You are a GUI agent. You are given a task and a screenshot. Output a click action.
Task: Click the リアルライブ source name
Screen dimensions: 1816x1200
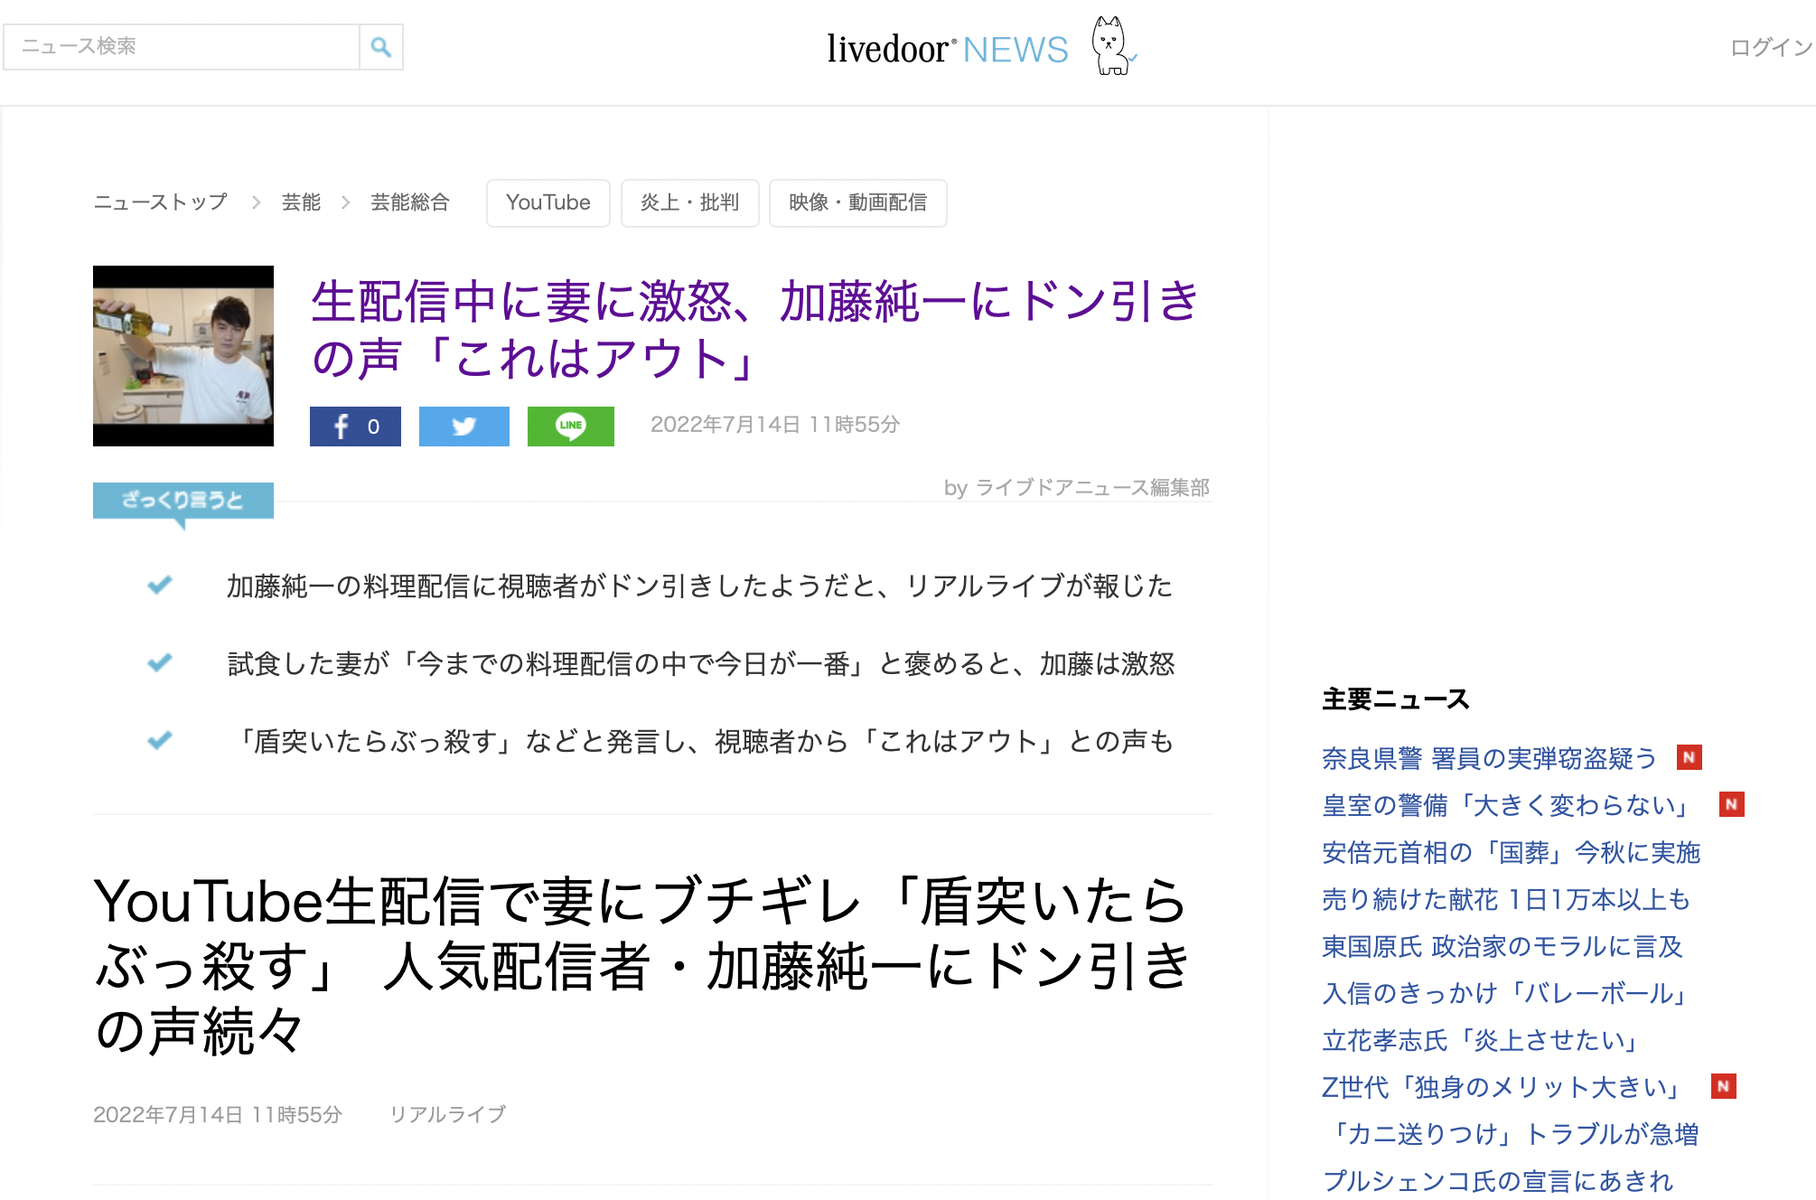coord(447,1114)
